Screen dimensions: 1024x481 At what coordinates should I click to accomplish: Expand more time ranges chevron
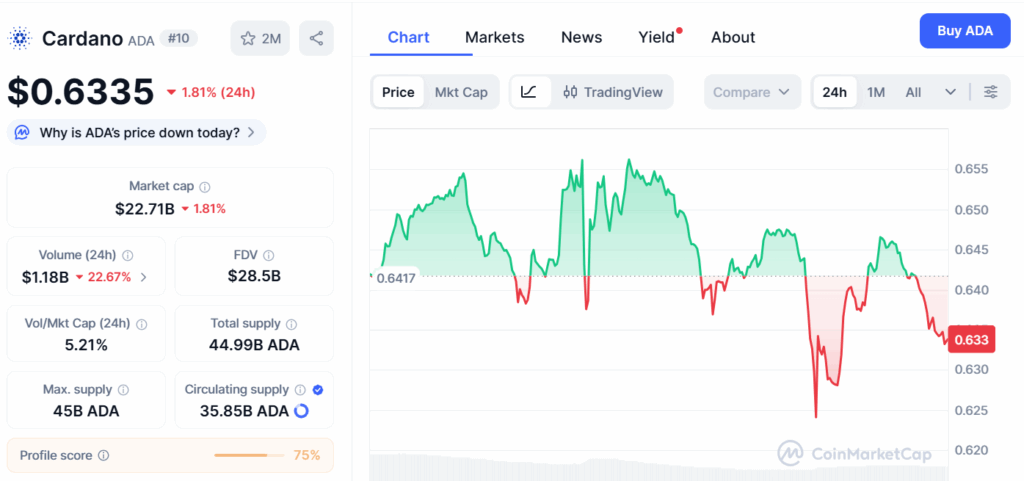(950, 92)
